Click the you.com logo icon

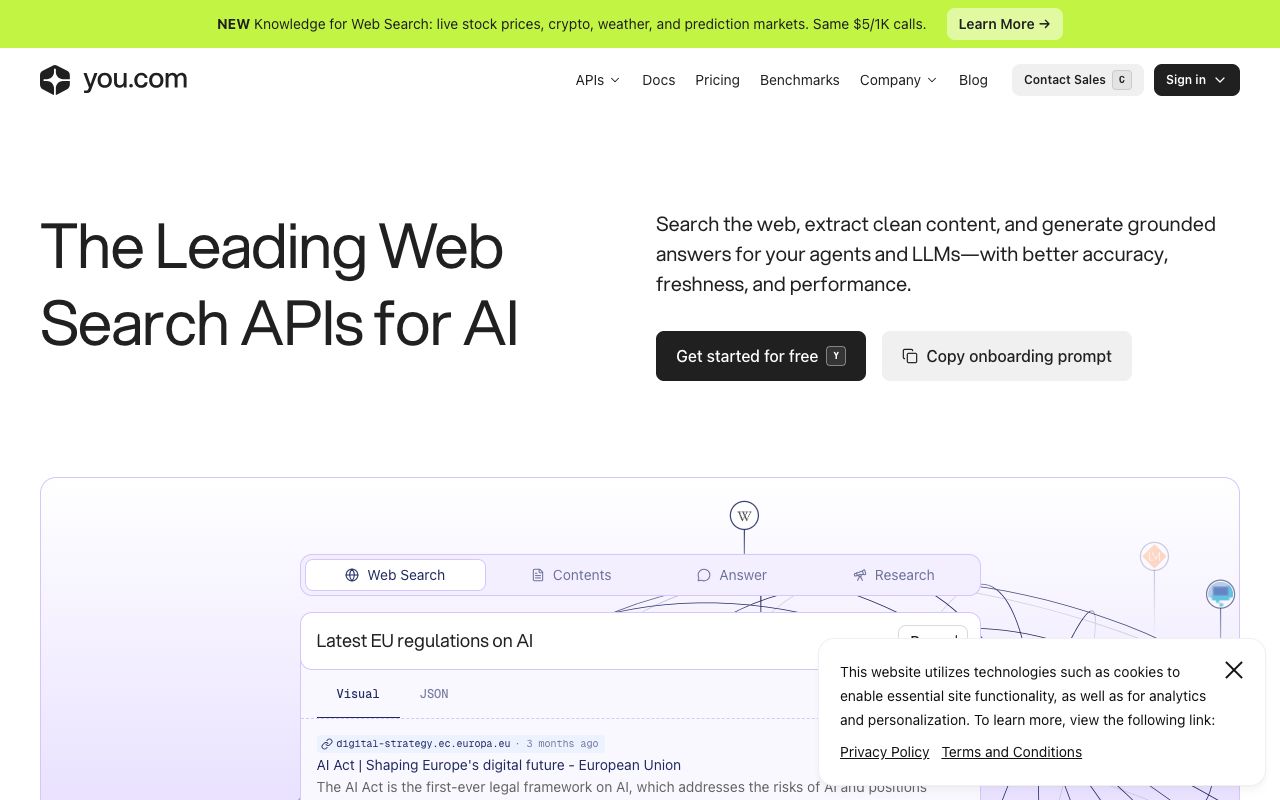coord(55,80)
